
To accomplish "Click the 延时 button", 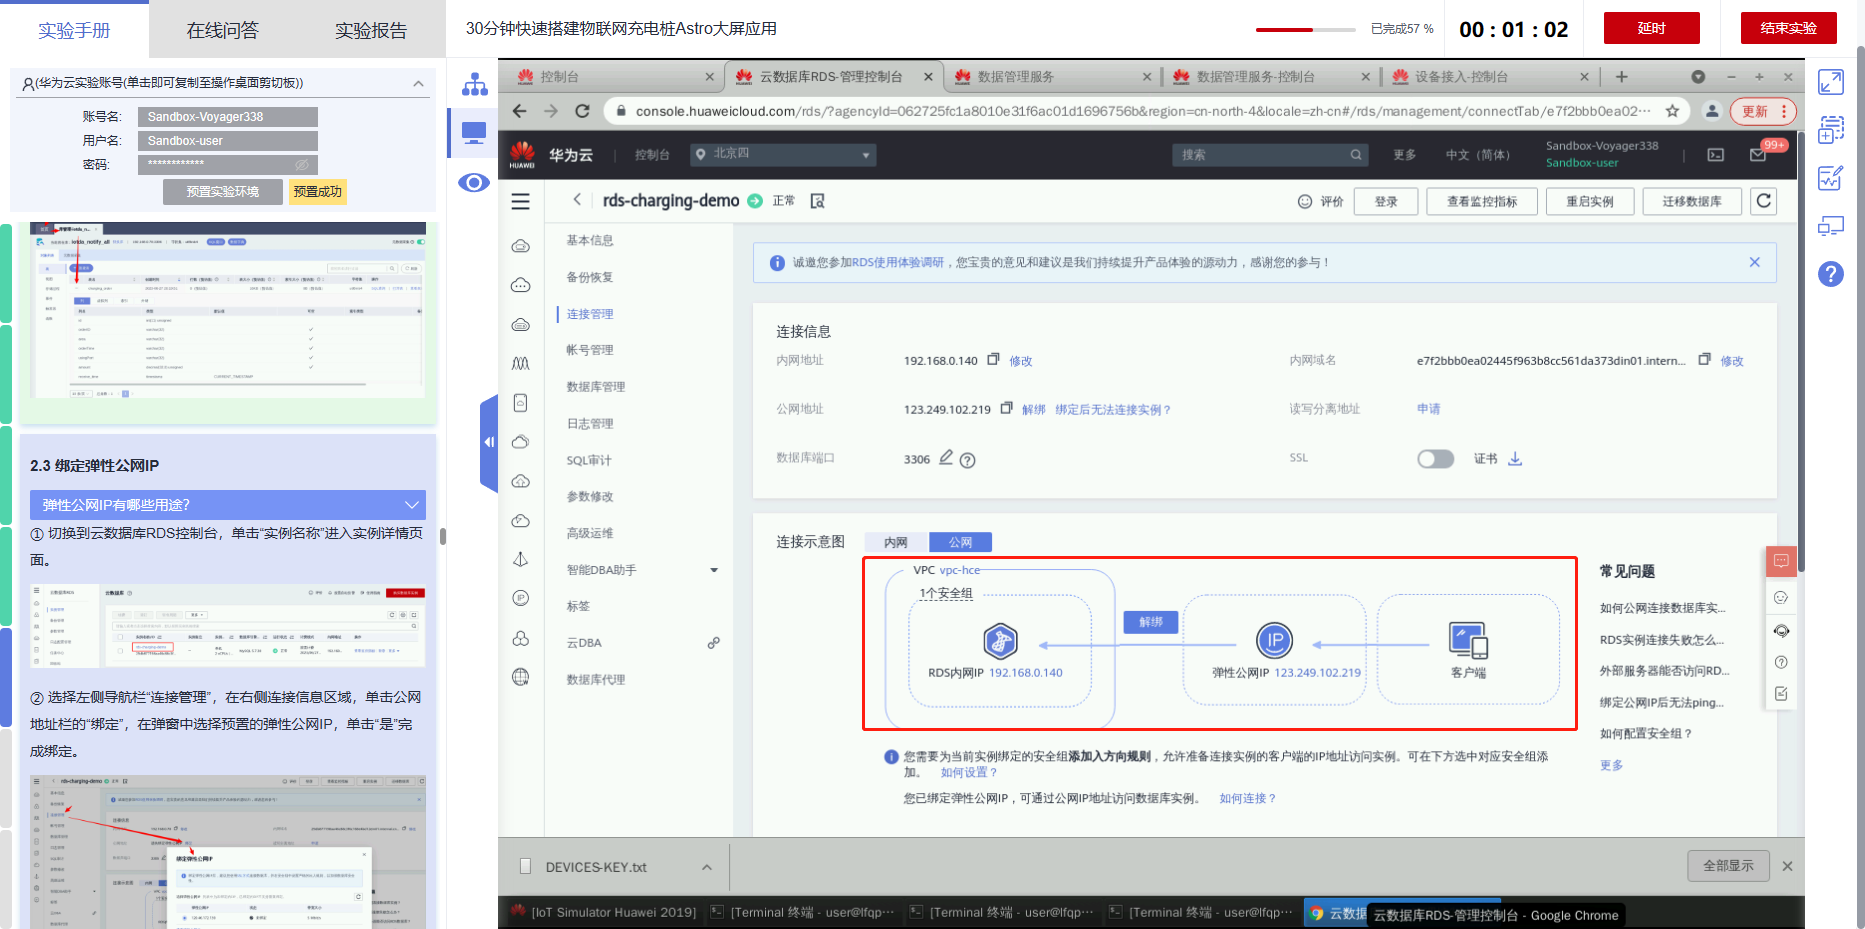I will coord(1651,28).
